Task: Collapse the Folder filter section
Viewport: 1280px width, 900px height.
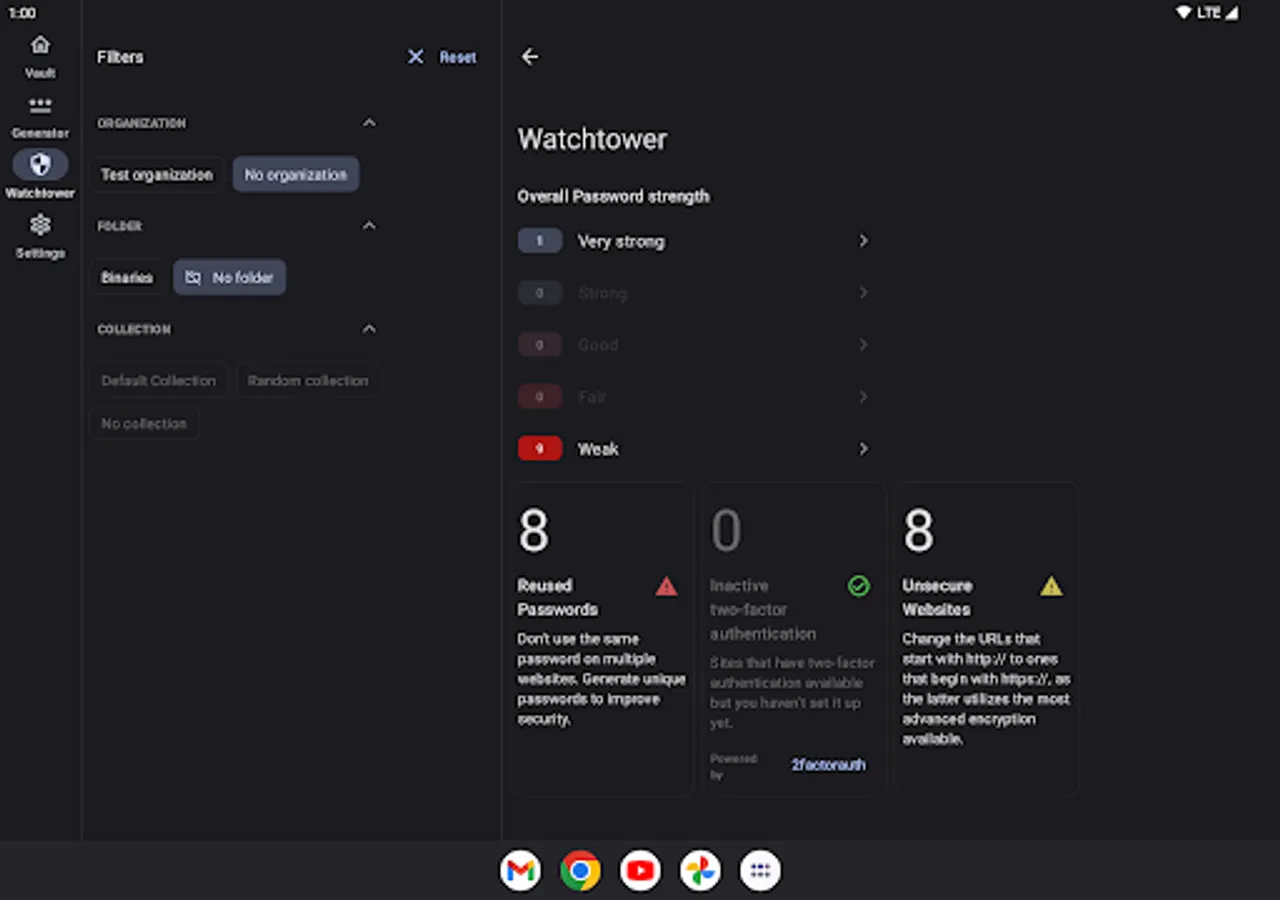Action: (369, 226)
